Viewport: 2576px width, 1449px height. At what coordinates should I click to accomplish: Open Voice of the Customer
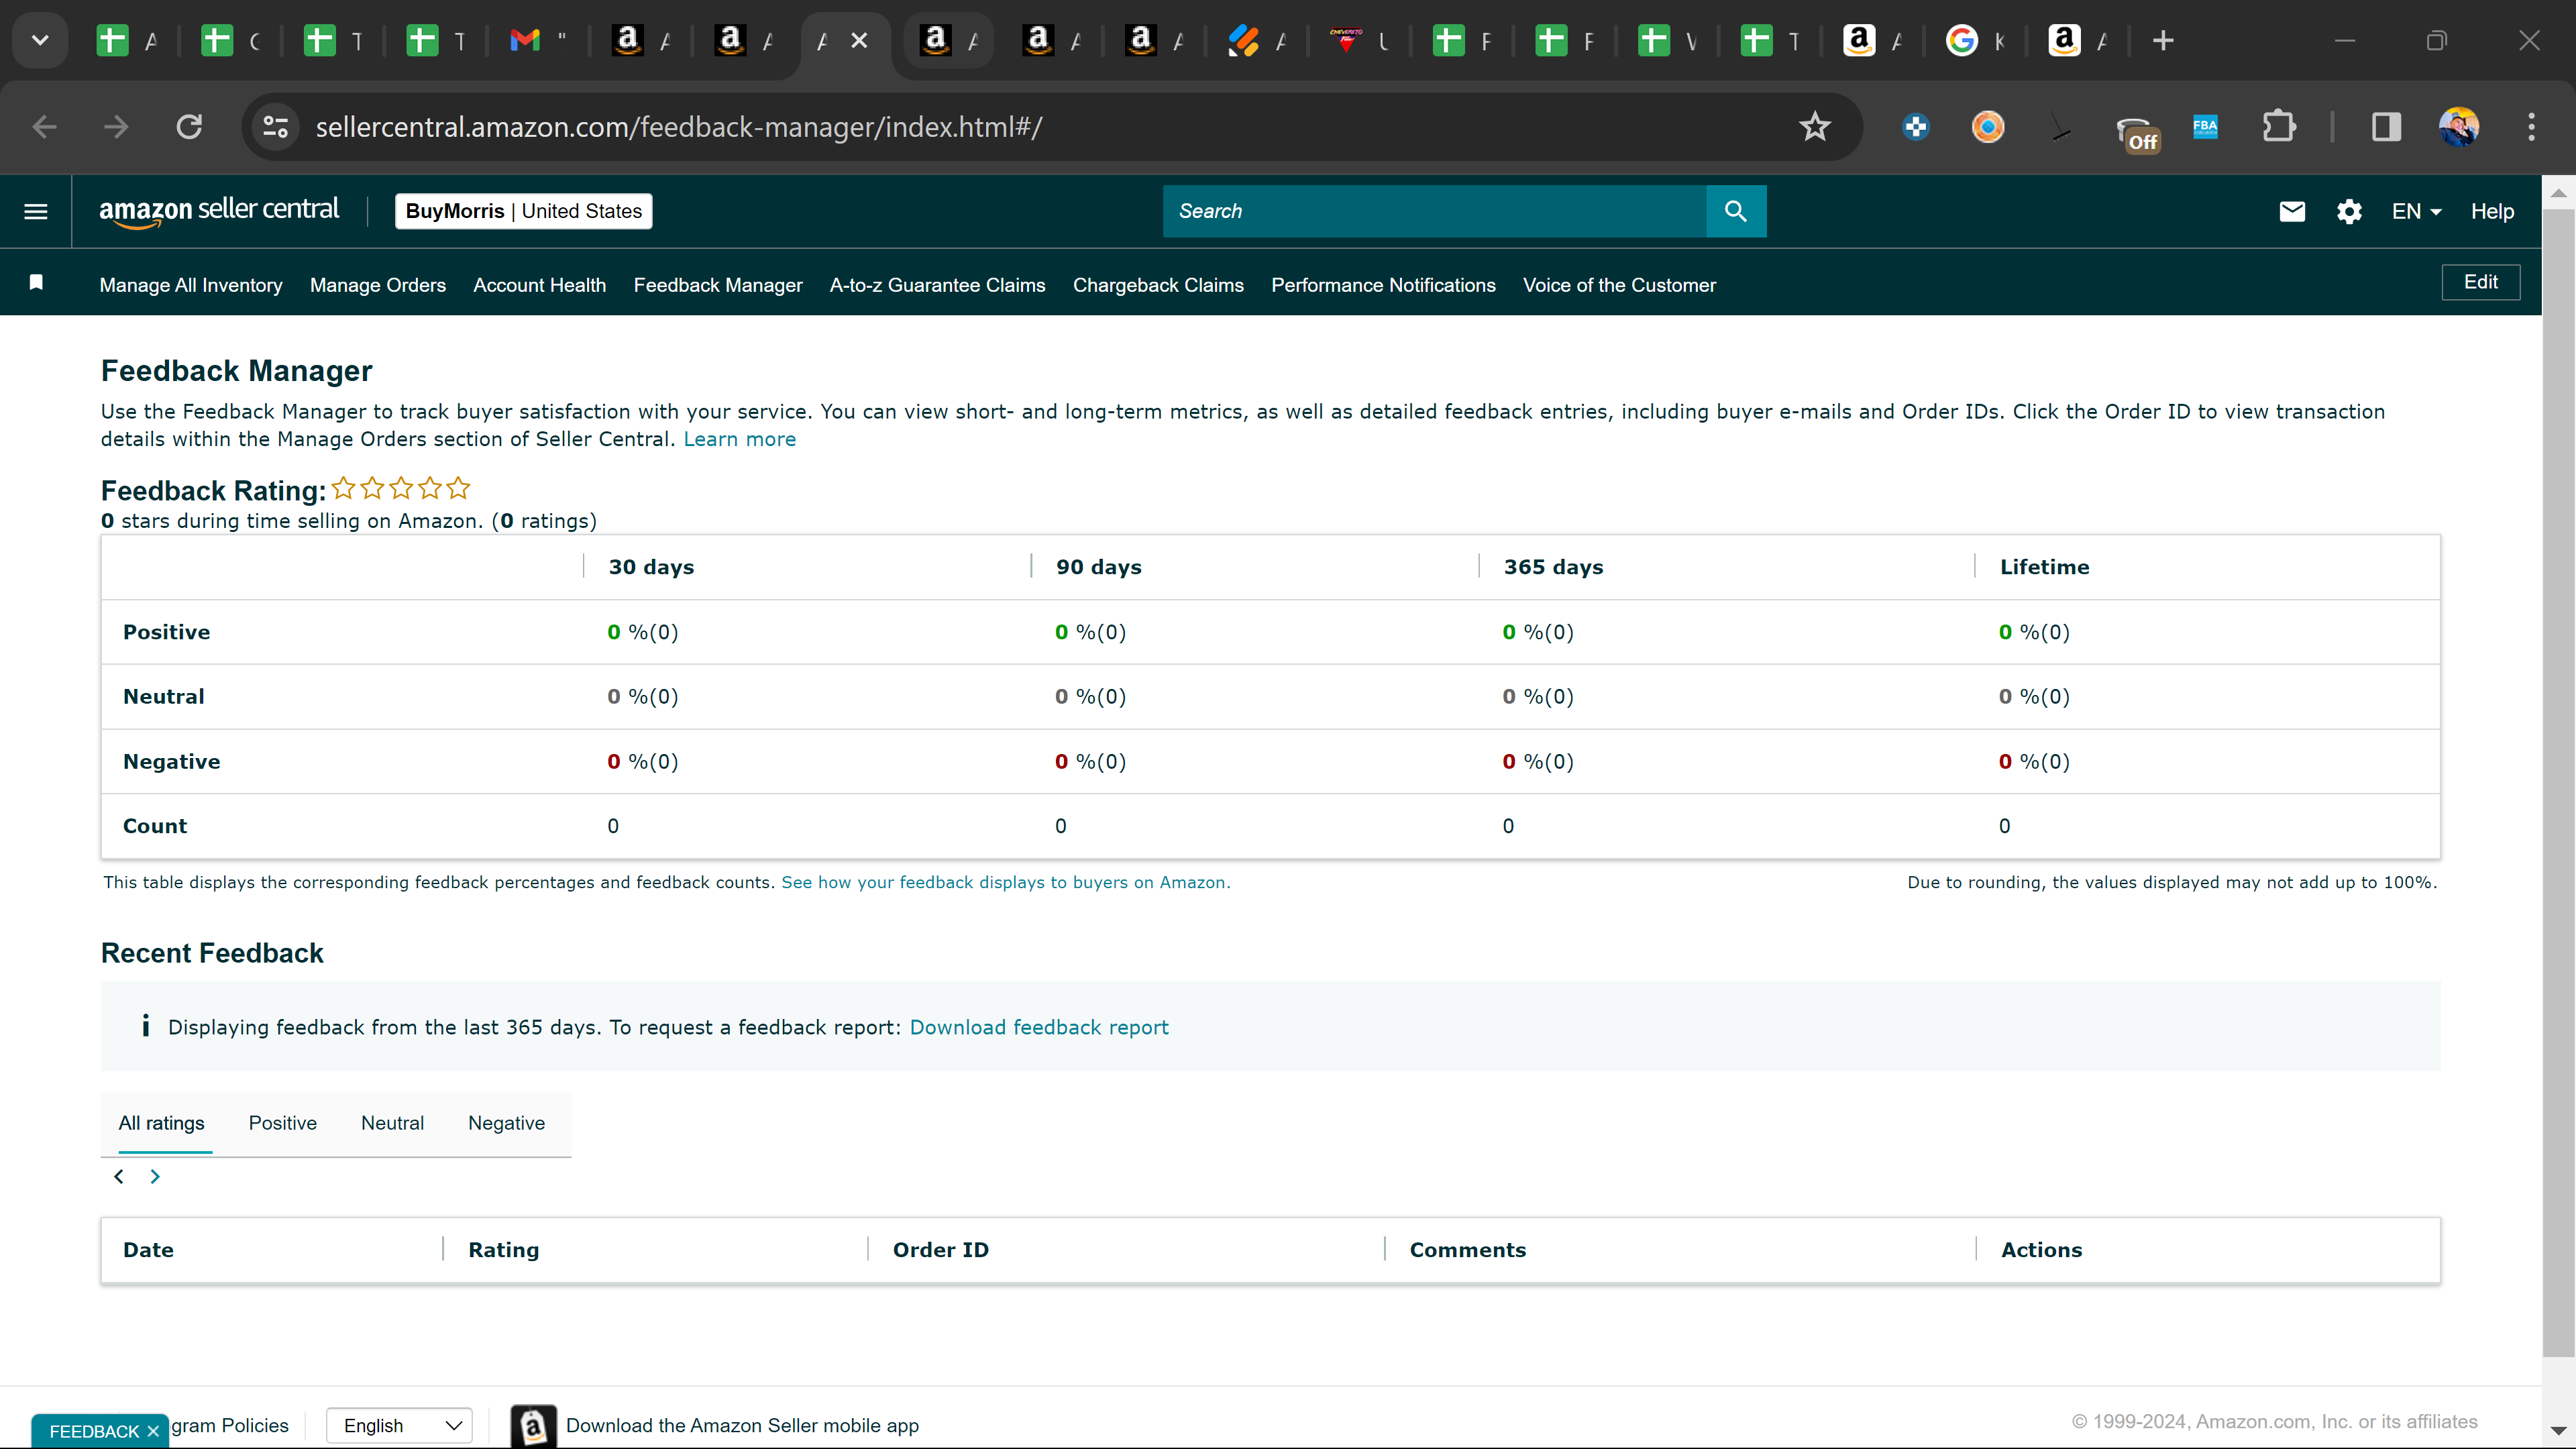coord(1619,285)
